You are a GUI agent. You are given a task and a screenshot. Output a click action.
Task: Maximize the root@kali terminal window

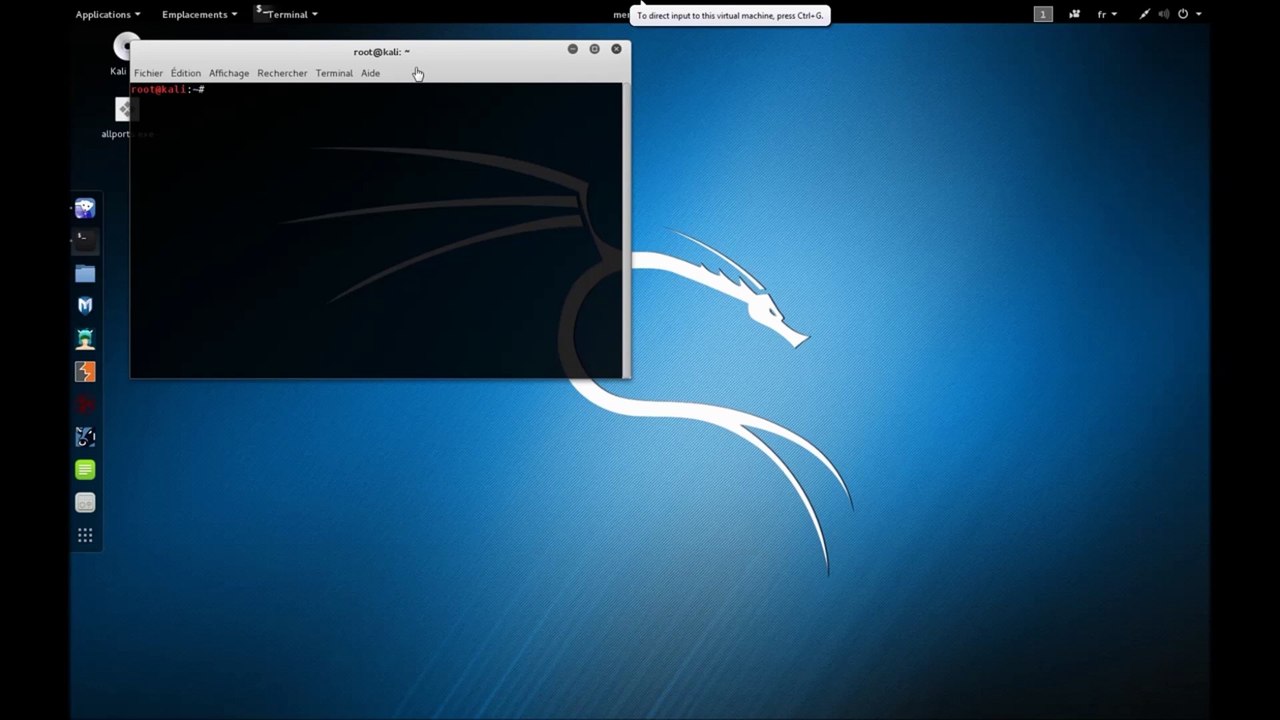594,49
